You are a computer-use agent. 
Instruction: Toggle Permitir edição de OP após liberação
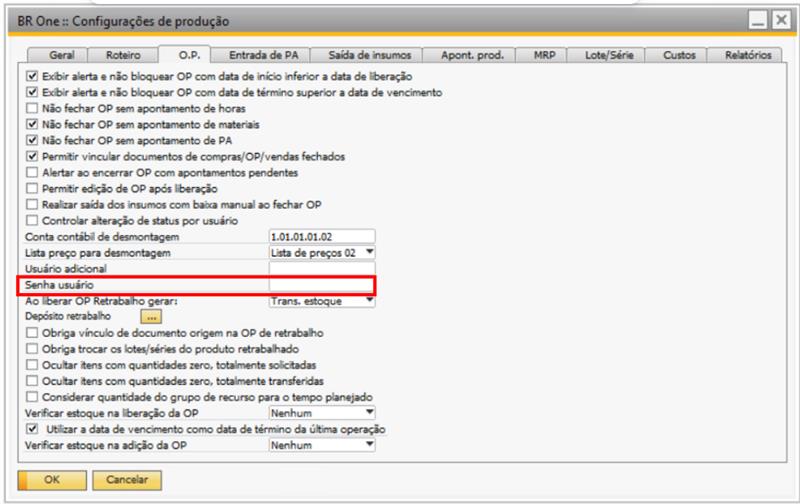[31, 188]
